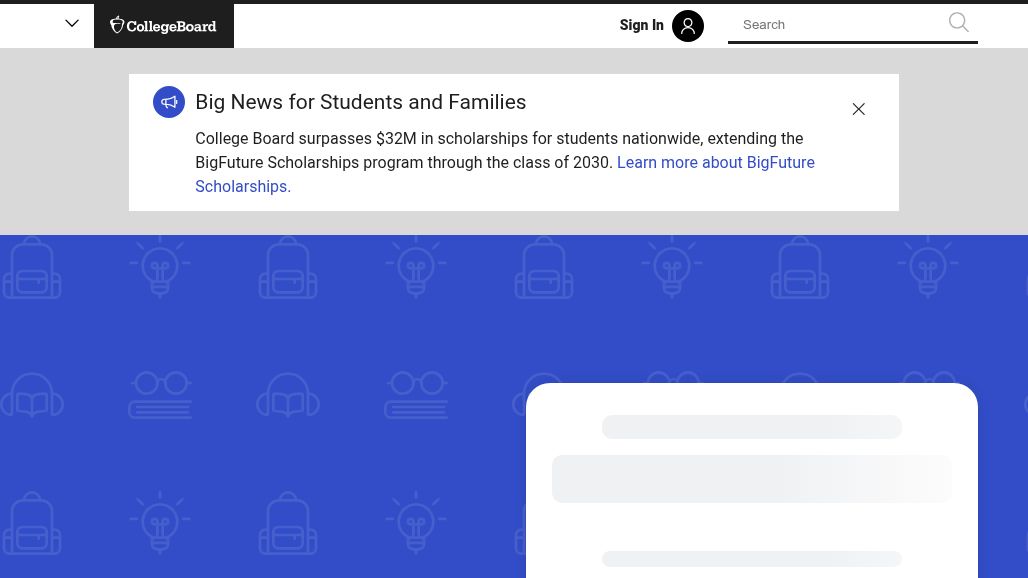Screen dimensions: 1028x578
Task: Dismiss the Big News banner with X
Action: (x=858, y=109)
